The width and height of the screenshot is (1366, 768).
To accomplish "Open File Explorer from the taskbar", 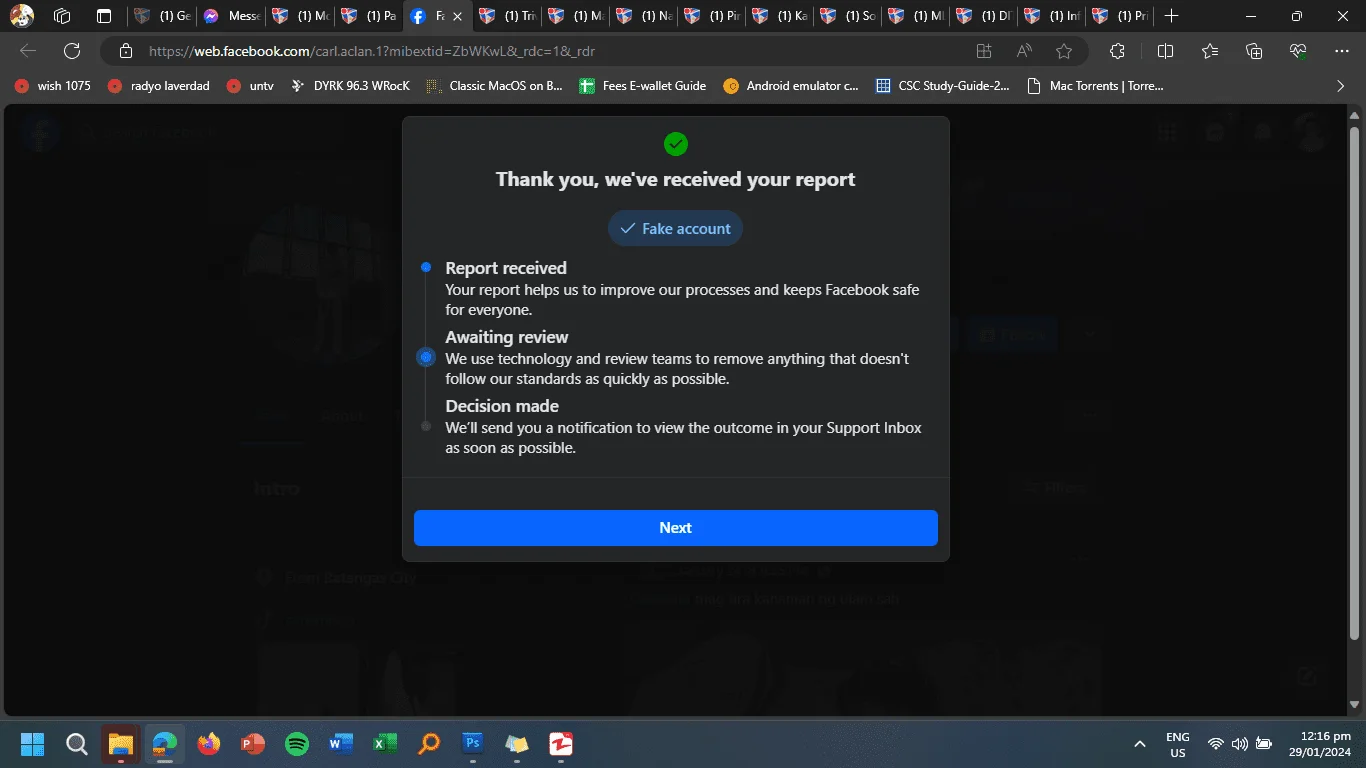I will coord(121,744).
